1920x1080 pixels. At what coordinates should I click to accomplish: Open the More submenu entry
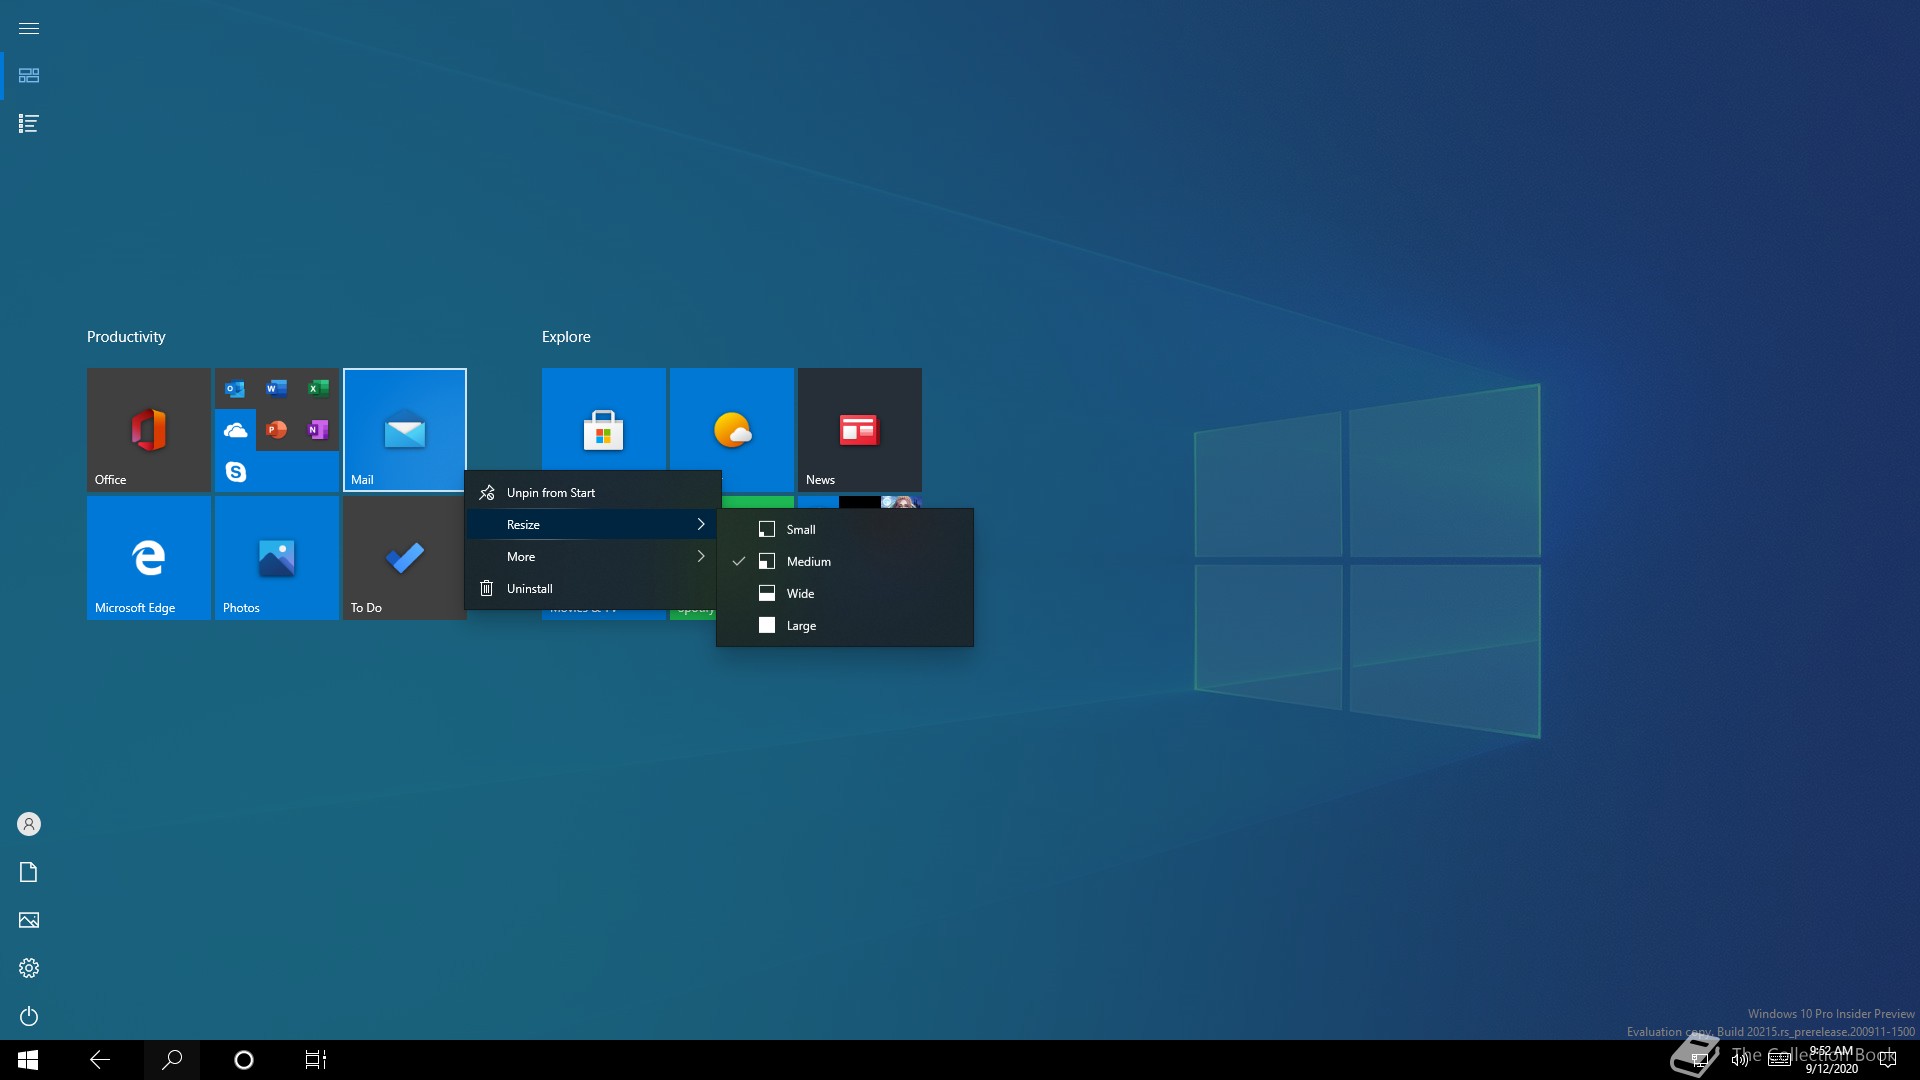(593, 557)
